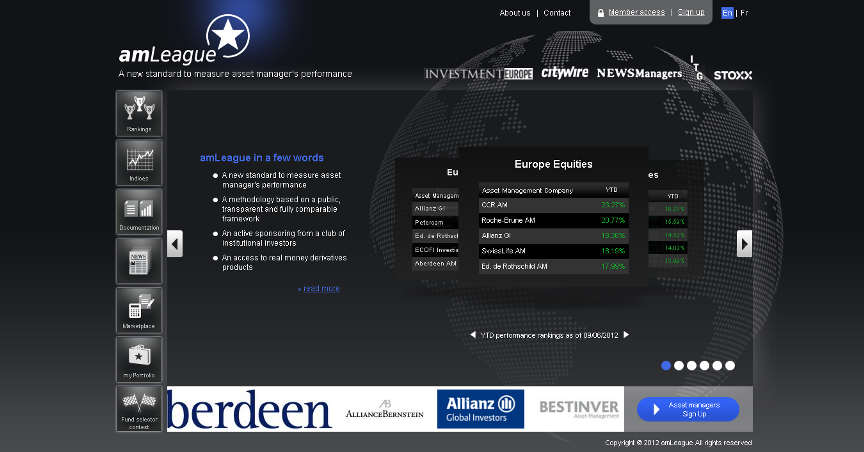Click the Sign up link

pyautogui.click(x=691, y=12)
